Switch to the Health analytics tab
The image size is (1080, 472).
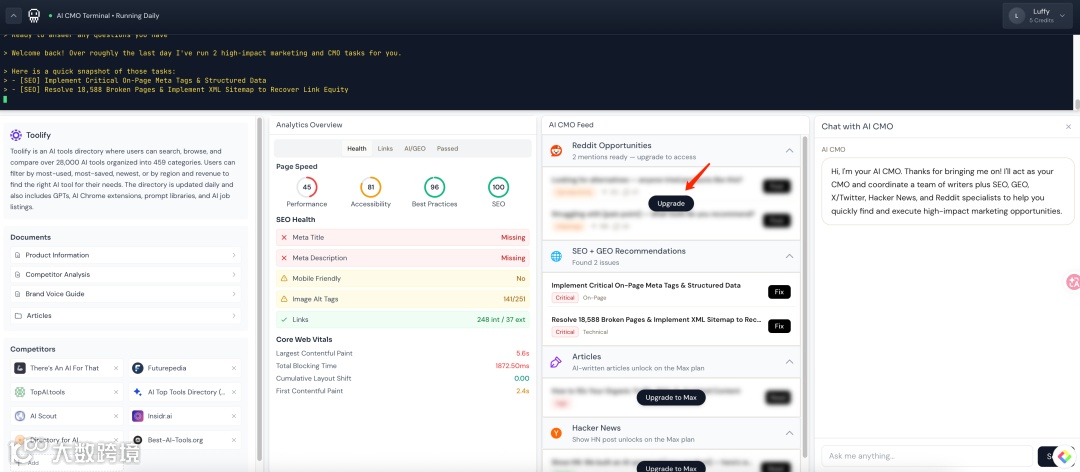tap(357, 148)
